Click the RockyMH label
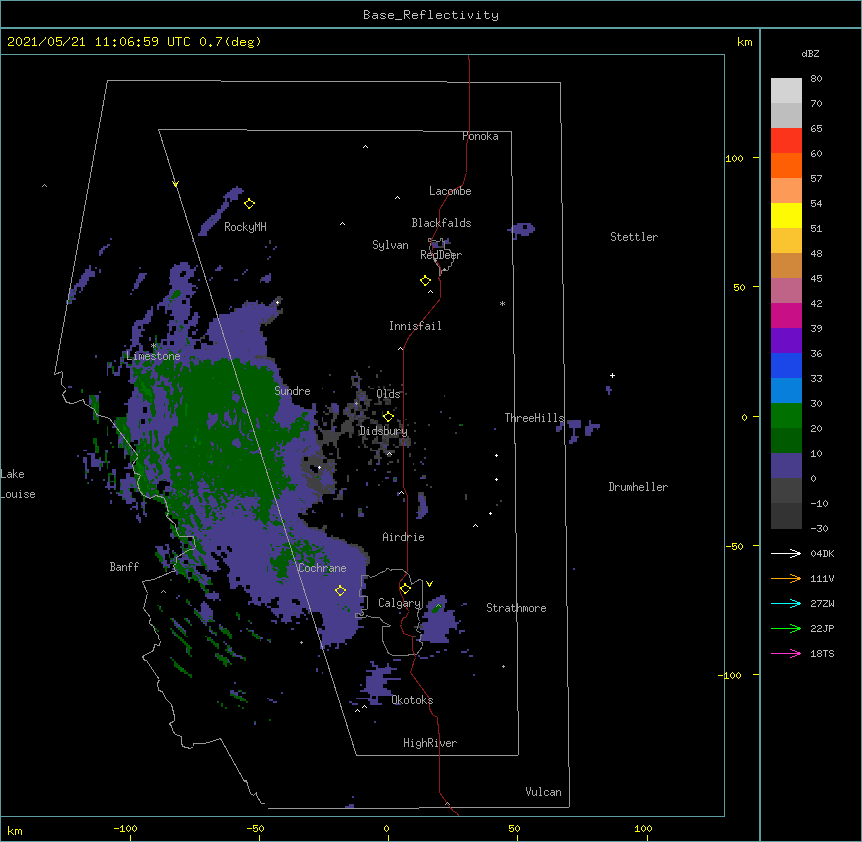This screenshot has height=842, width=862. point(245,227)
